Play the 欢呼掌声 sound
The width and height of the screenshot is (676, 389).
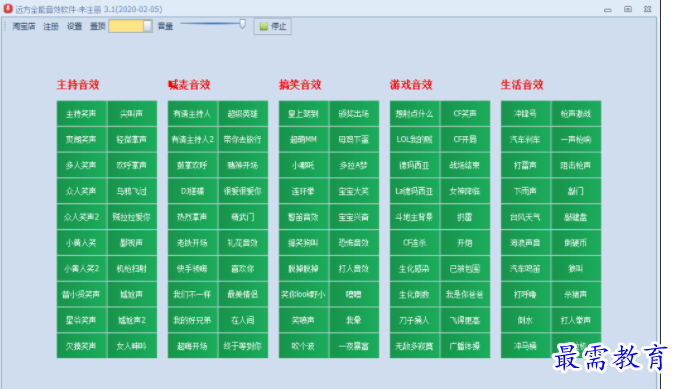(x=132, y=165)
